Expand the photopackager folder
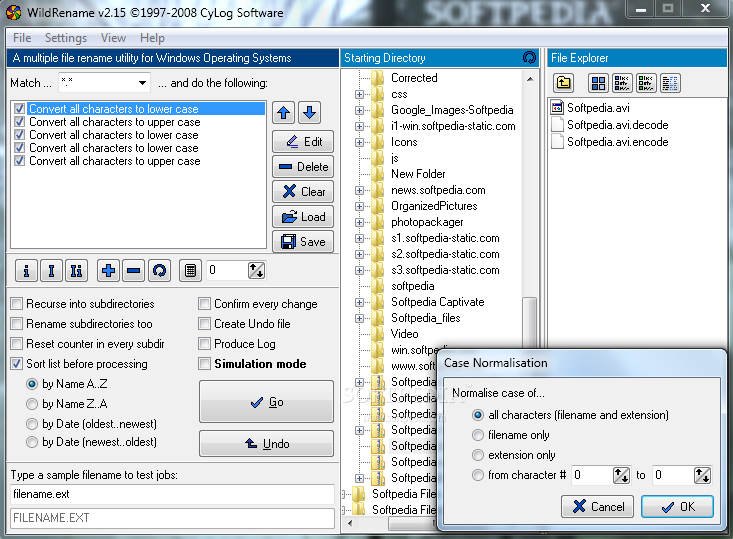This screenshot has height=539, width=733. [359, 222]
